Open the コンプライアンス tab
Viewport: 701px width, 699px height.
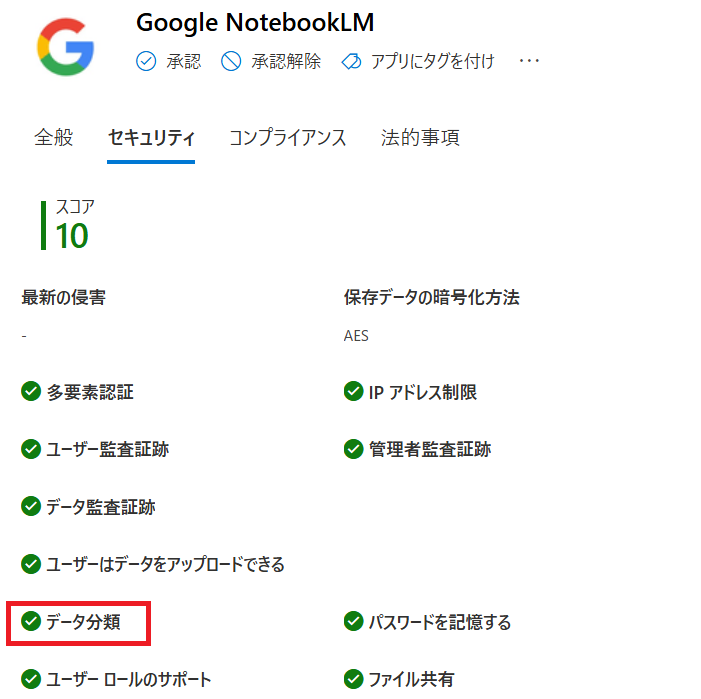[x=288, y=138]
